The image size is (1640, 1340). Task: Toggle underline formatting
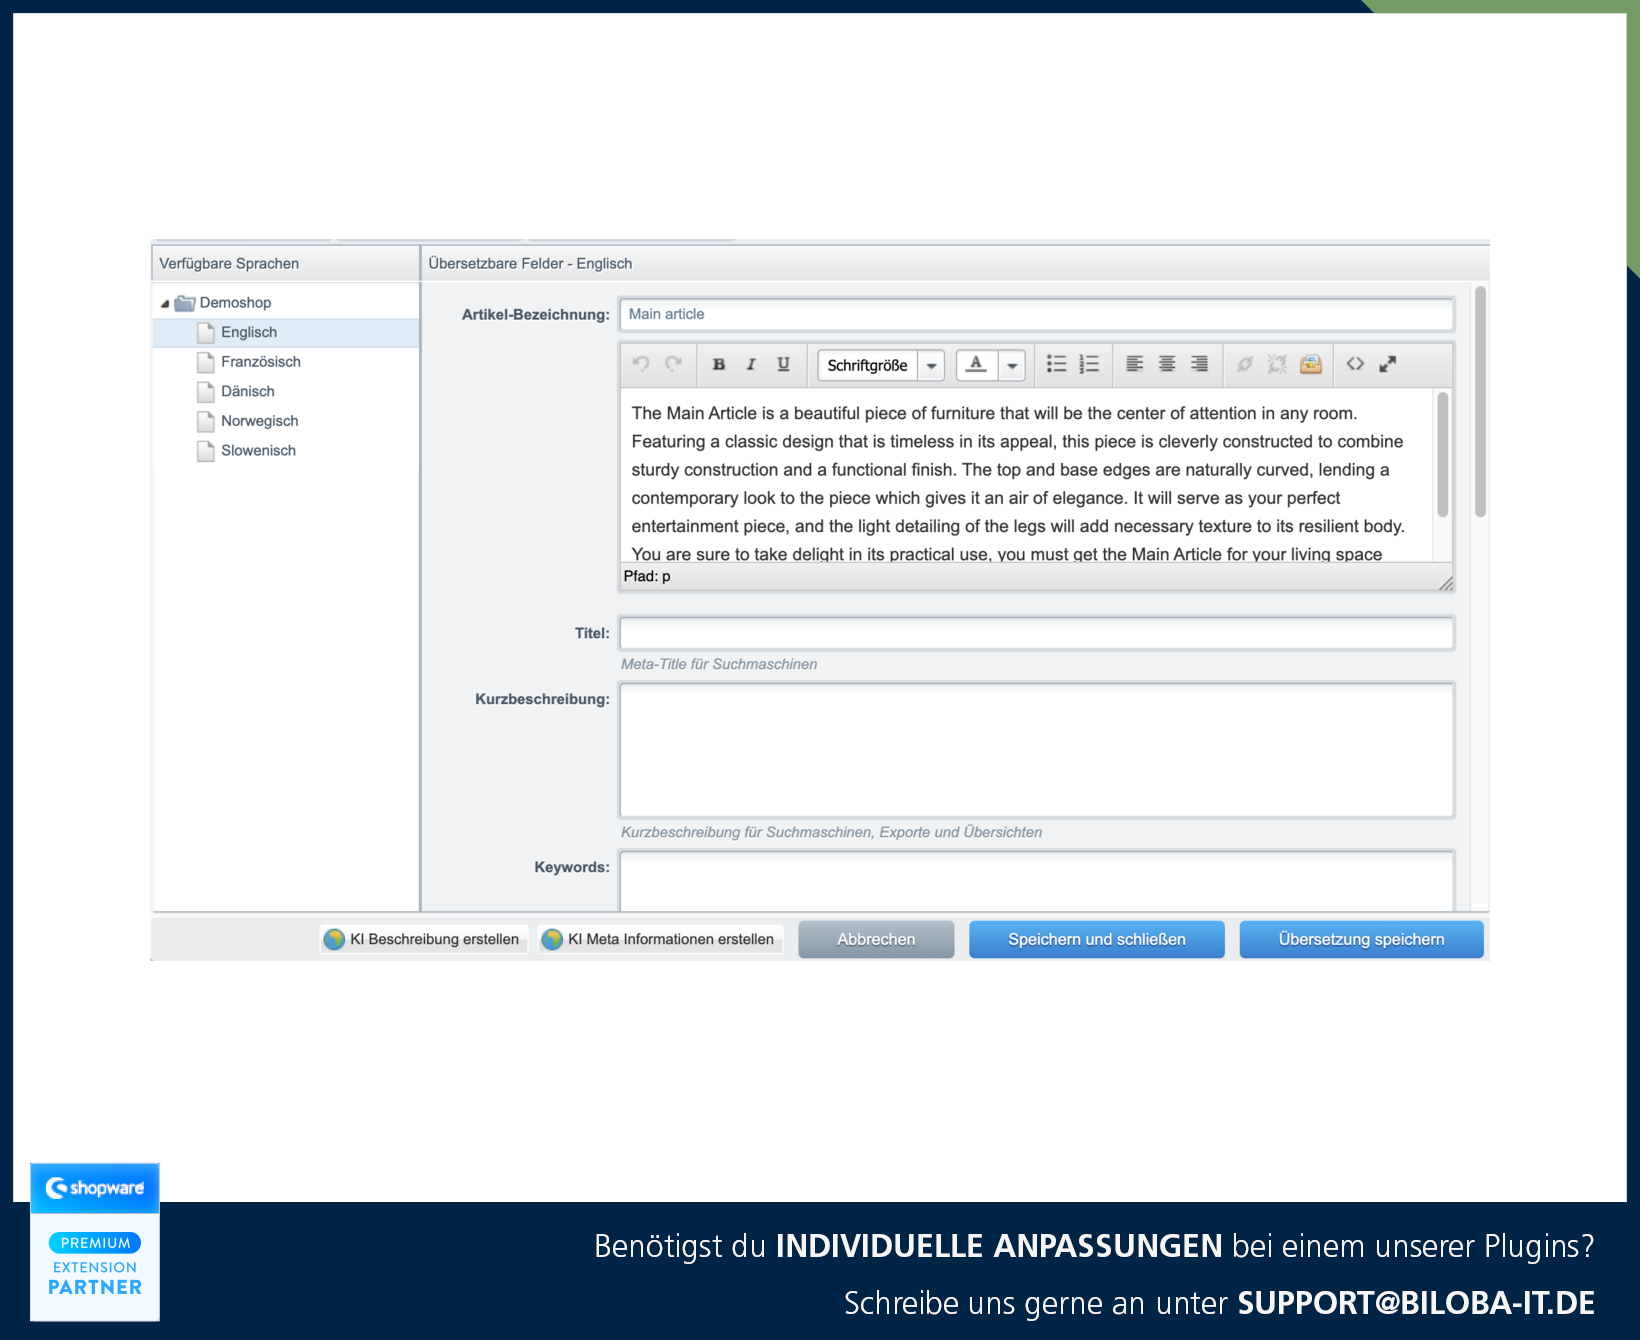784,364
